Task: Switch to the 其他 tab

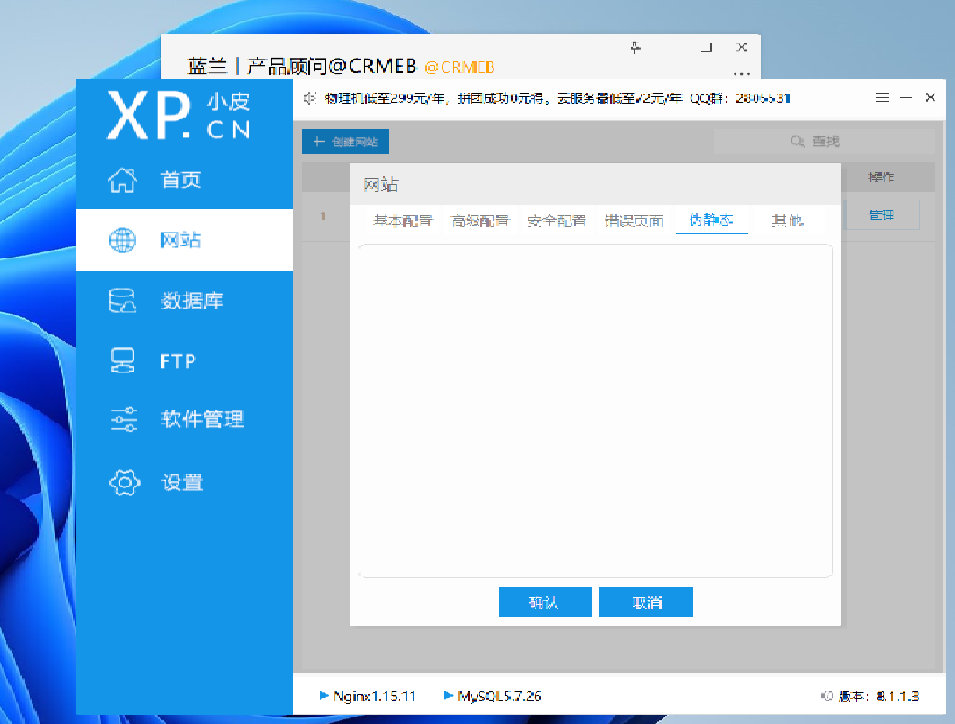Action: (788, 220)
